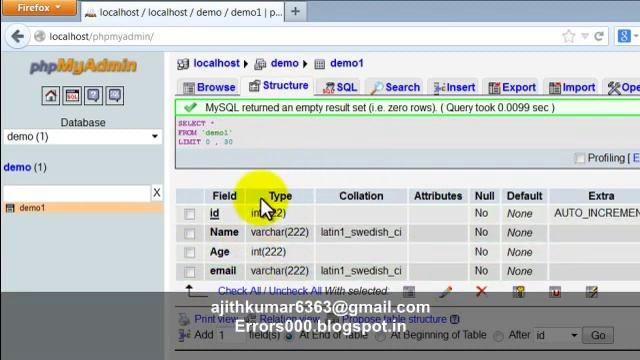Open the Firefox menu button
Viewport: 640px width, 360px height.
click(39, 8)
